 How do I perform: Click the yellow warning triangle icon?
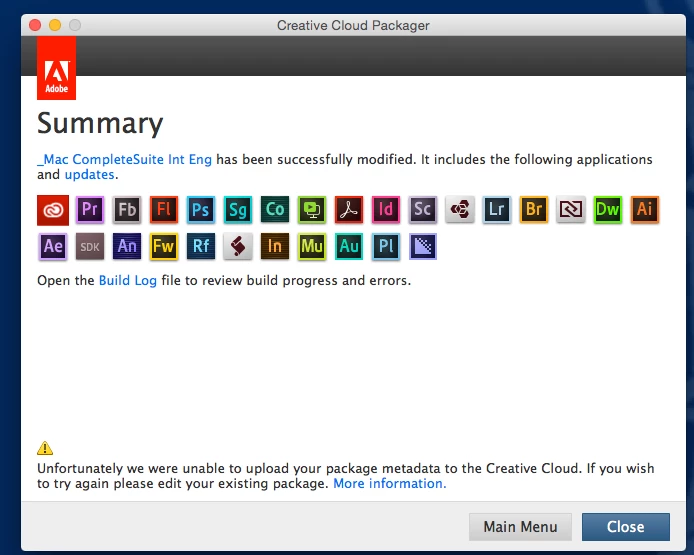point(45,448)
